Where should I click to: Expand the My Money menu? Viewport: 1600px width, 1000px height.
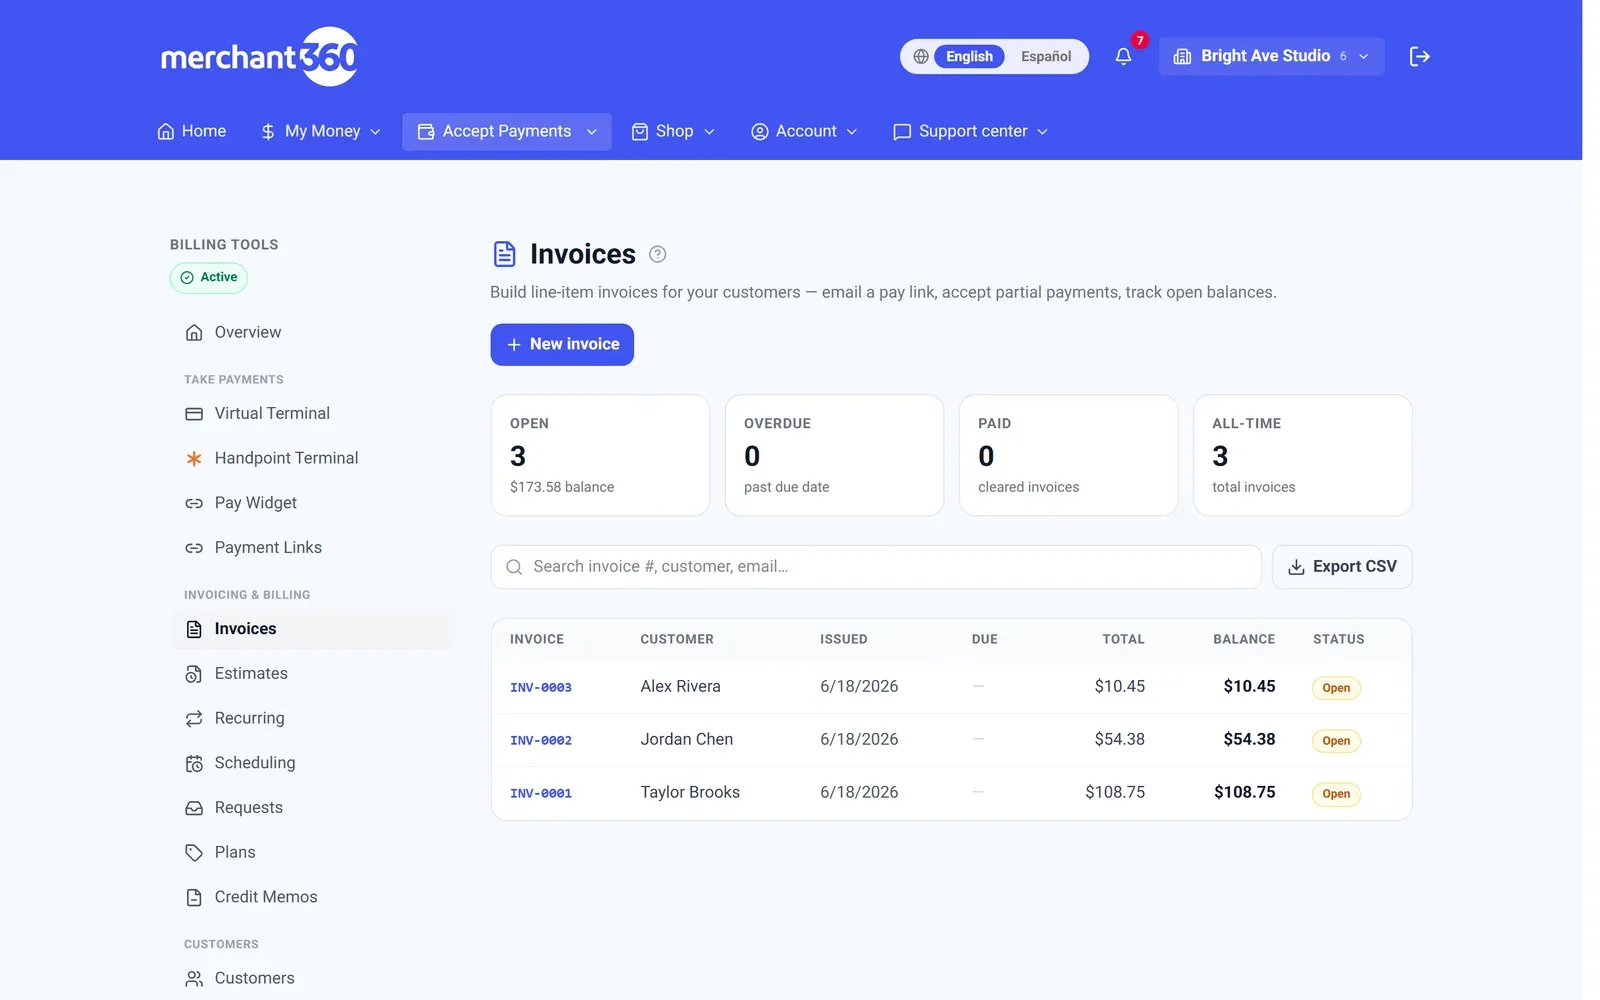pos(320,132)
